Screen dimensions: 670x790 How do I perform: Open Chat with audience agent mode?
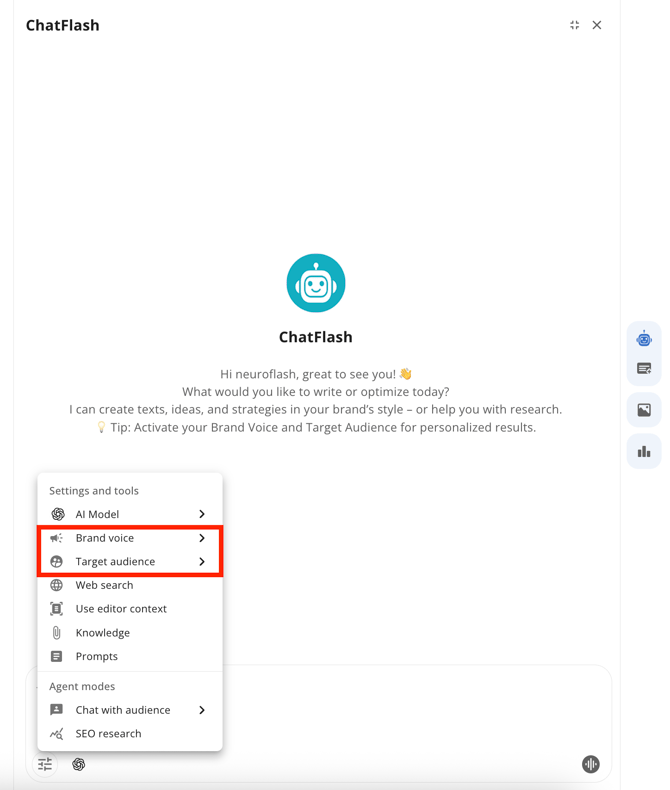pos(122,710)
